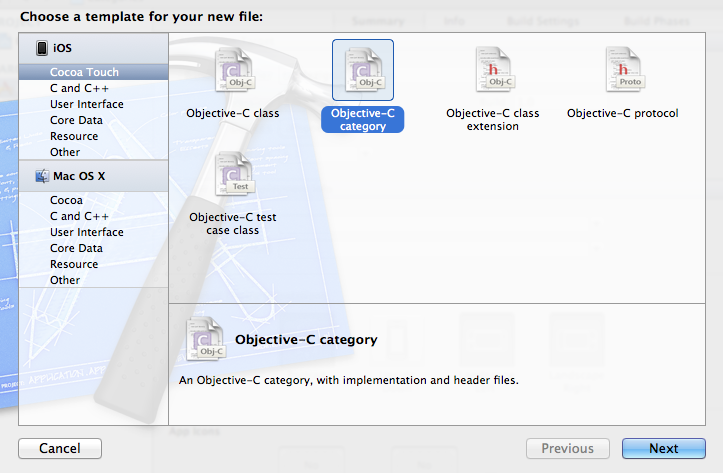The width and height of the screenshot is (723, 473).
Task: Choose Other under Mac OS X
Action: click(65, 280)
